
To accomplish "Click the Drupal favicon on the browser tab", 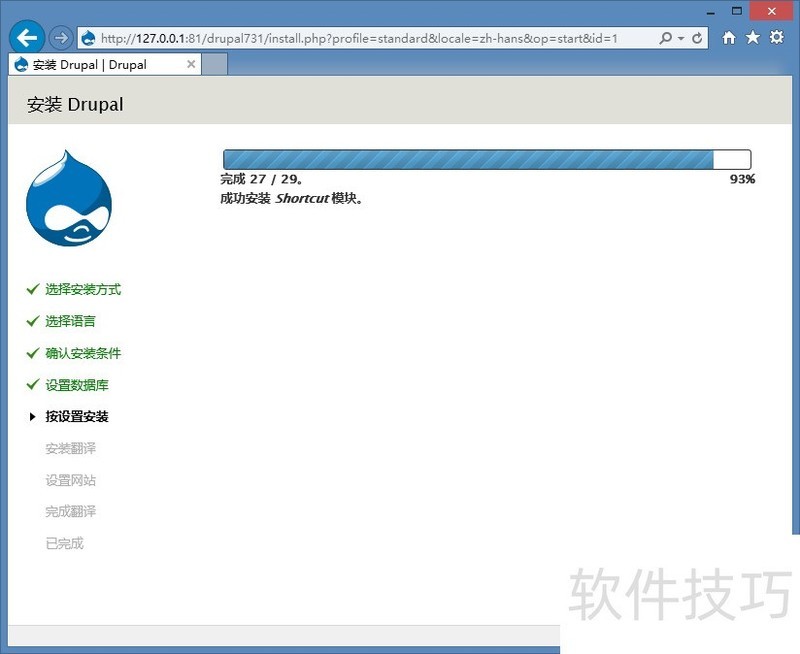I will pos(21,62).
